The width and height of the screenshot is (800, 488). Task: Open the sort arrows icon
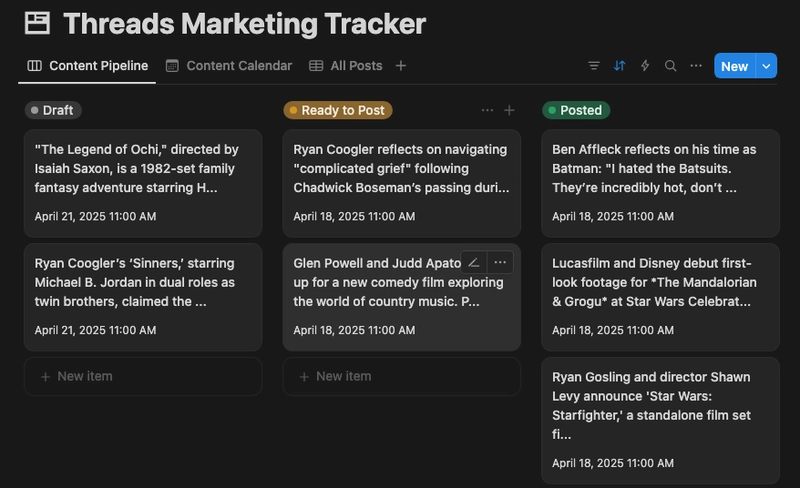pos(619,66)
